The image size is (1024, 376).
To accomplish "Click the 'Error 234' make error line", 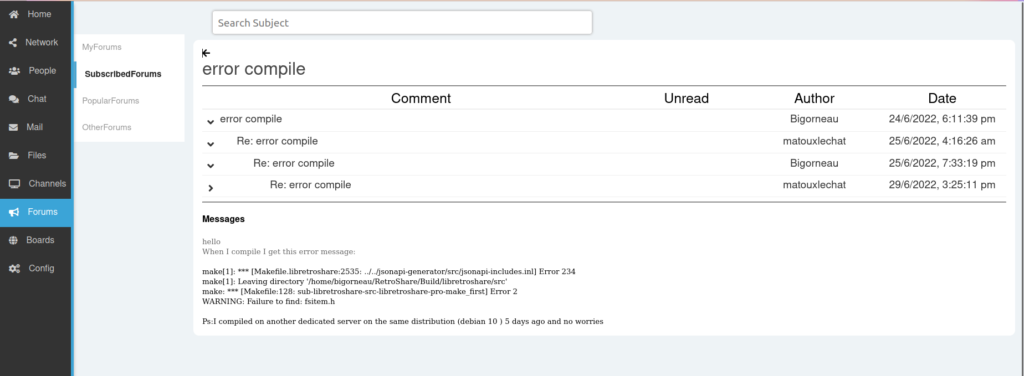I will pos(389,271).
